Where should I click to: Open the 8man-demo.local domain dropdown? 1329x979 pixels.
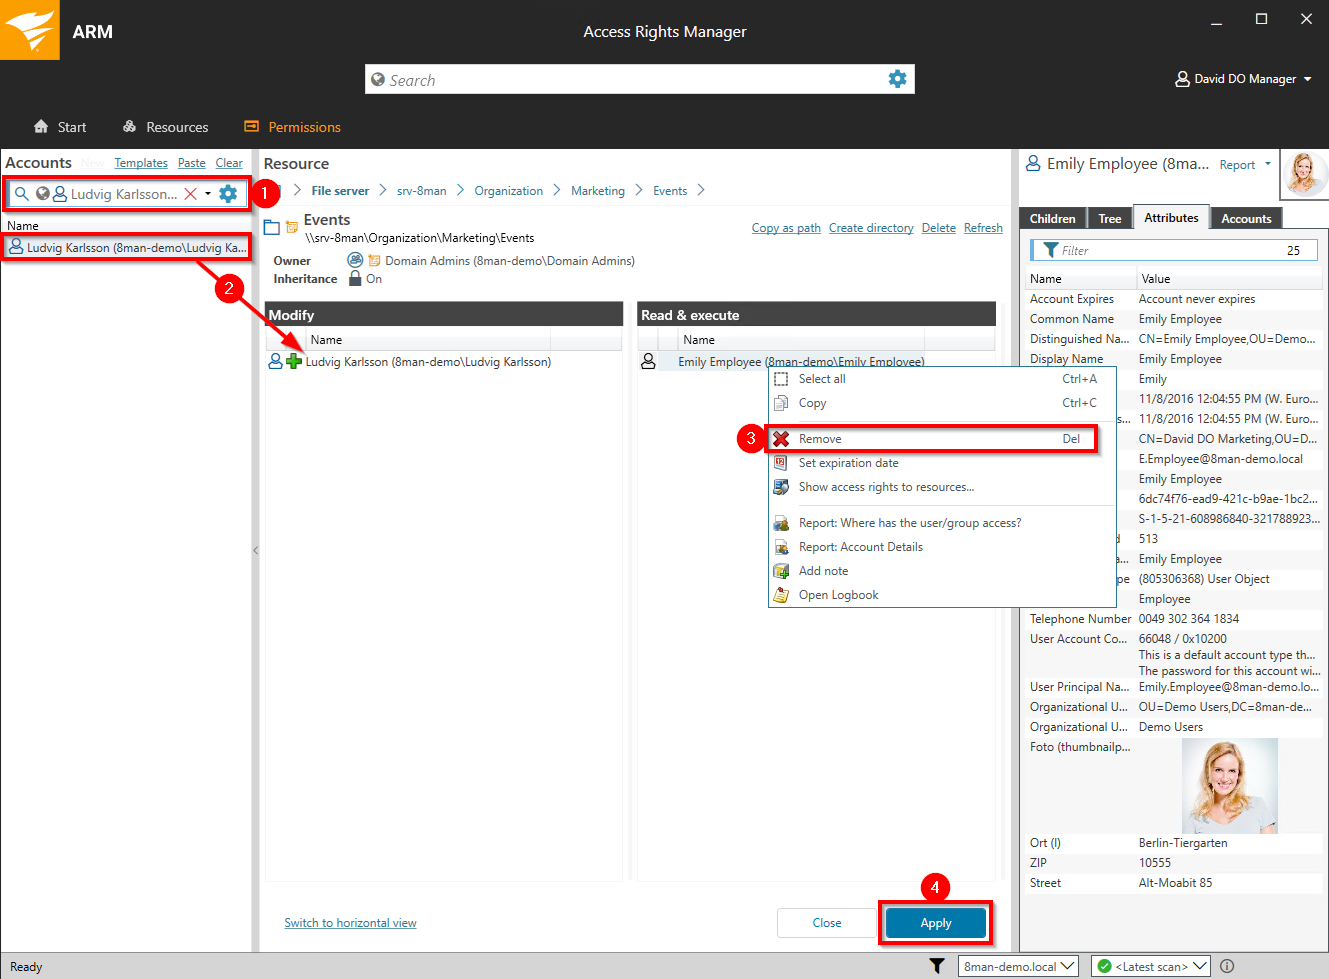(x=1019, y=966)
